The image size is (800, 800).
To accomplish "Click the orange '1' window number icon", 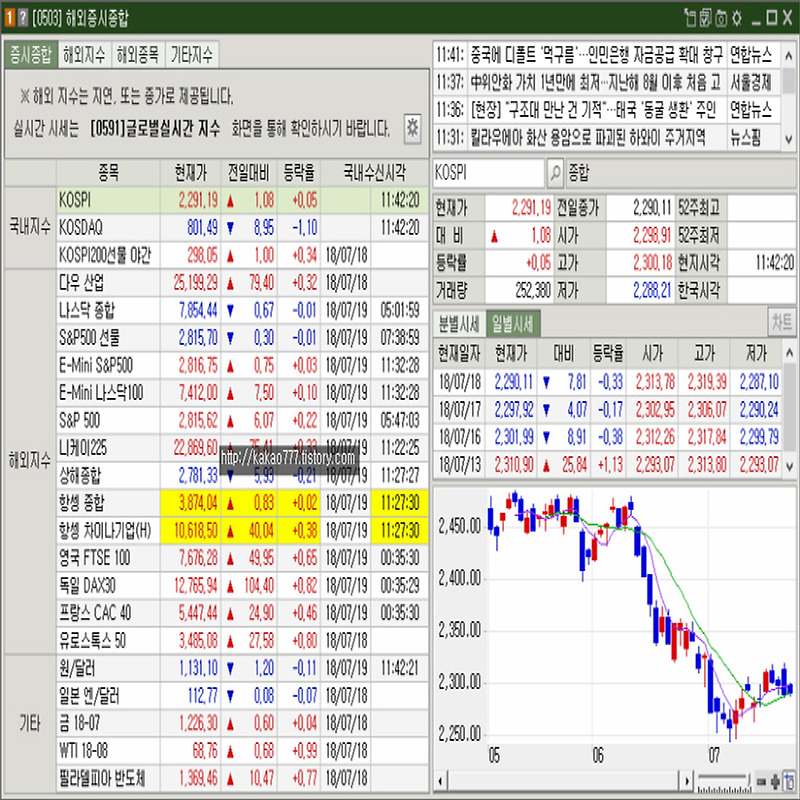I will tap(8, 17).
